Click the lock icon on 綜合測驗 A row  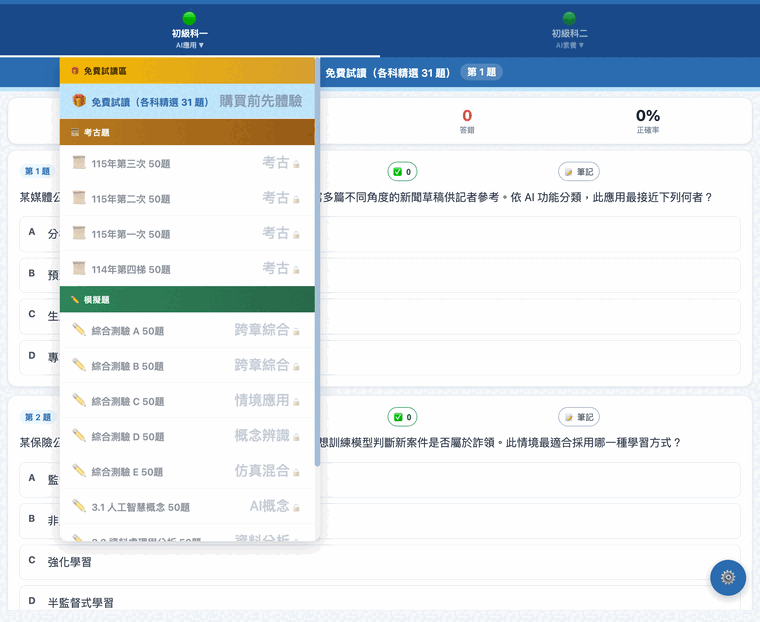pyautogui.click(x=296, y=332)
